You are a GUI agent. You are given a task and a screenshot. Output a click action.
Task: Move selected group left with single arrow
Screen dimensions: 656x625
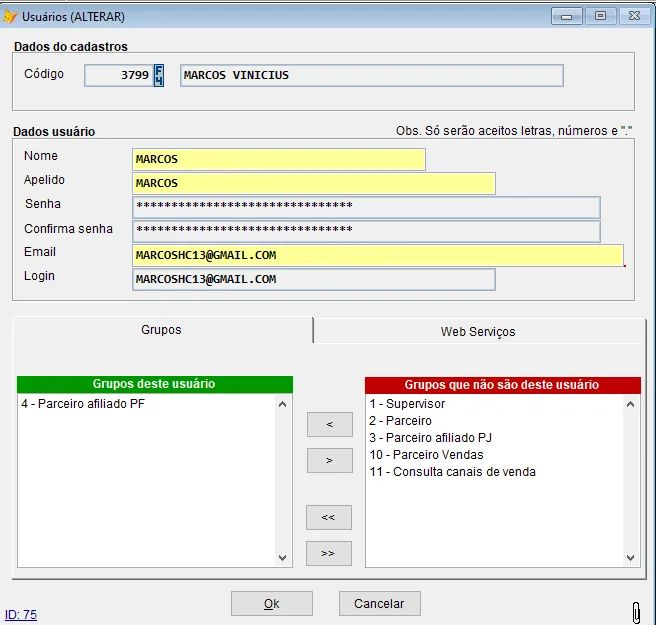(329, 425)
